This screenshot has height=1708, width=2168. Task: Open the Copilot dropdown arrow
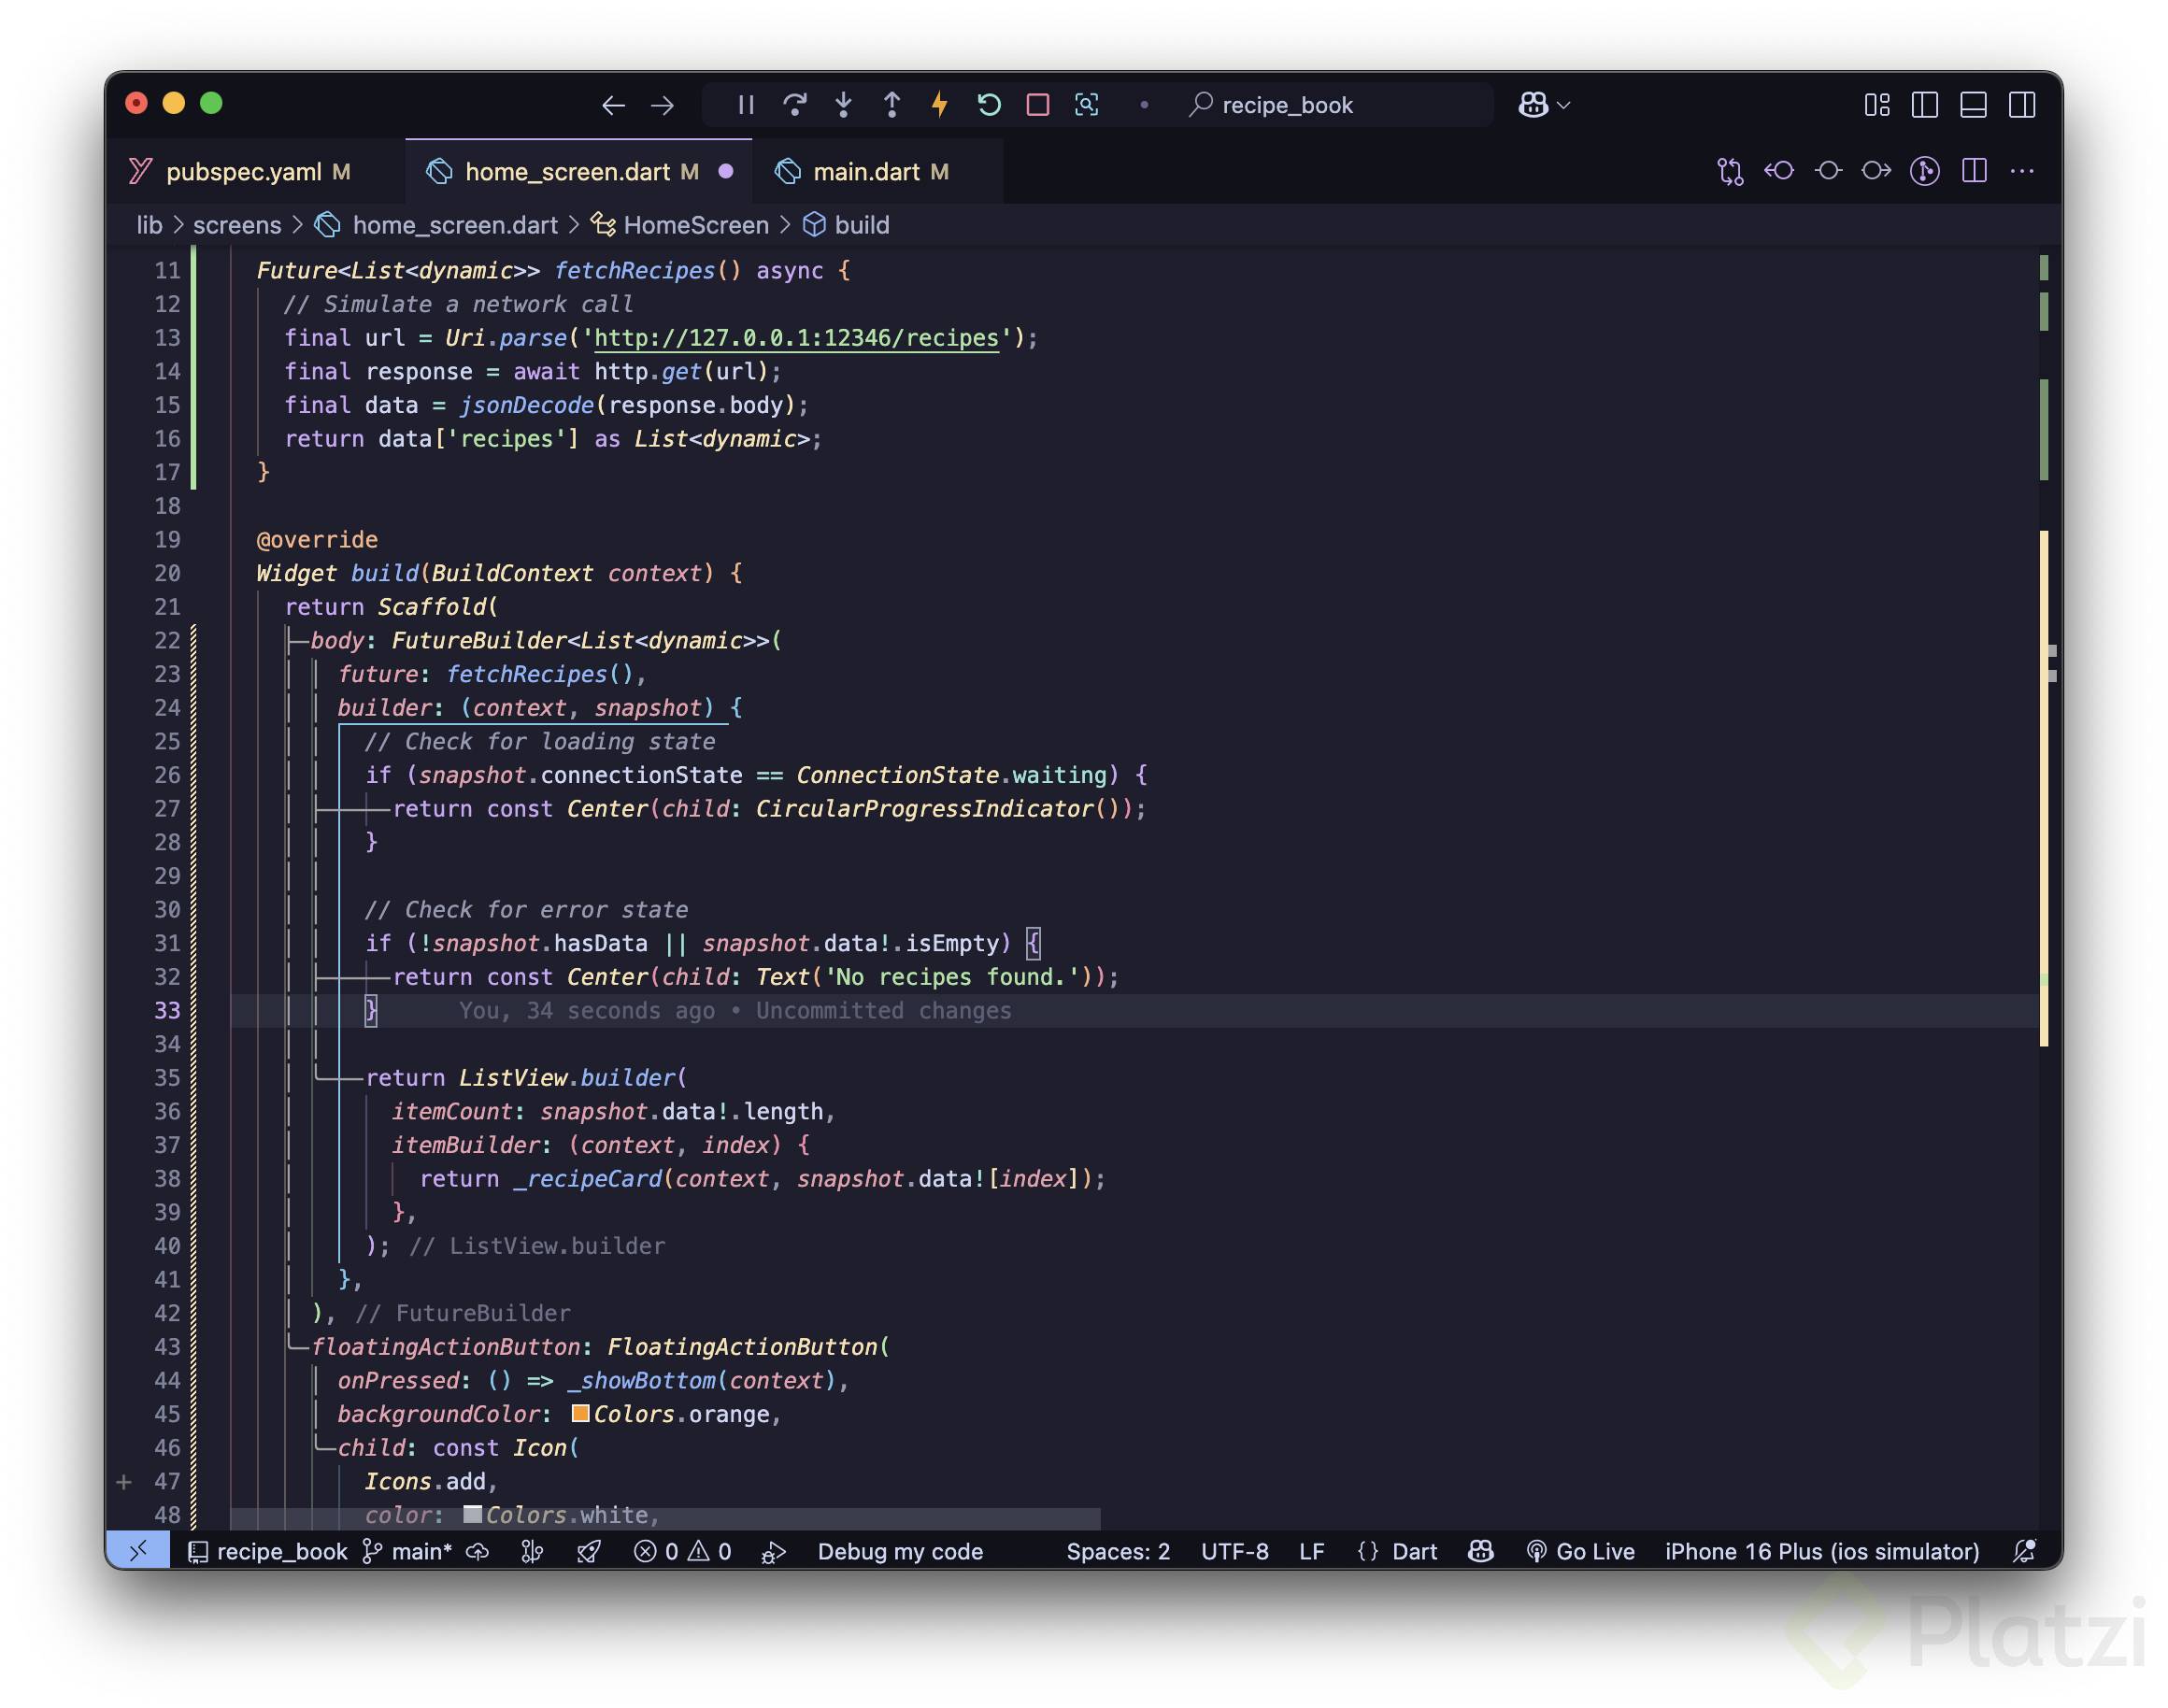pos(1564,105)
